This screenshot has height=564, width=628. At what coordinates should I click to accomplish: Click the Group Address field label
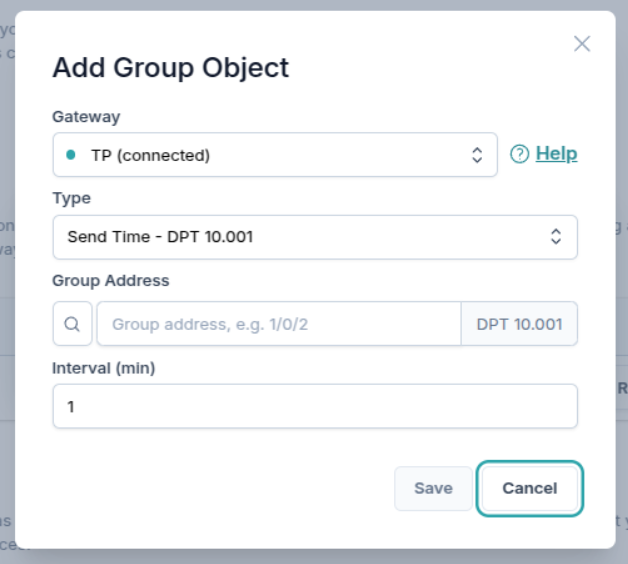click(110, 281)
